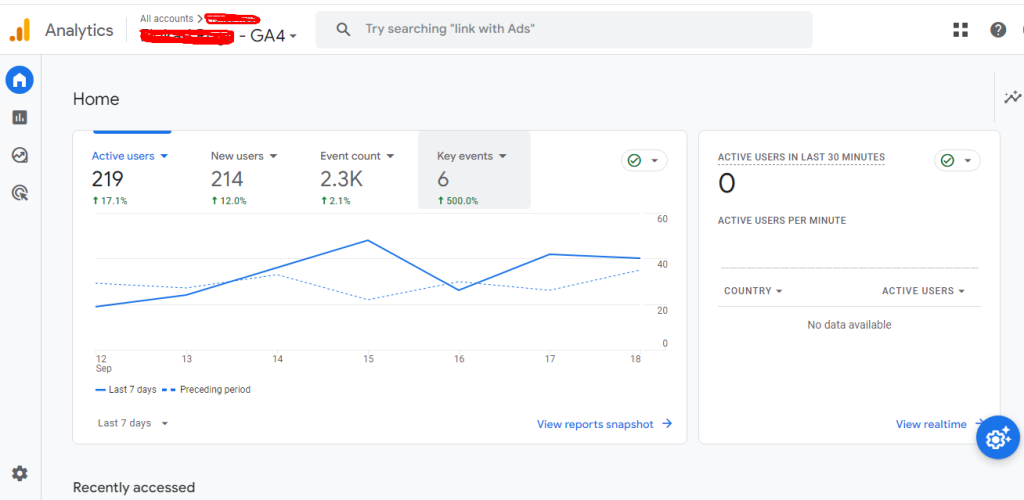Open Admin settings gear icon
Image resolution: width=1024 pixels, height=500 pixels.
20,473
